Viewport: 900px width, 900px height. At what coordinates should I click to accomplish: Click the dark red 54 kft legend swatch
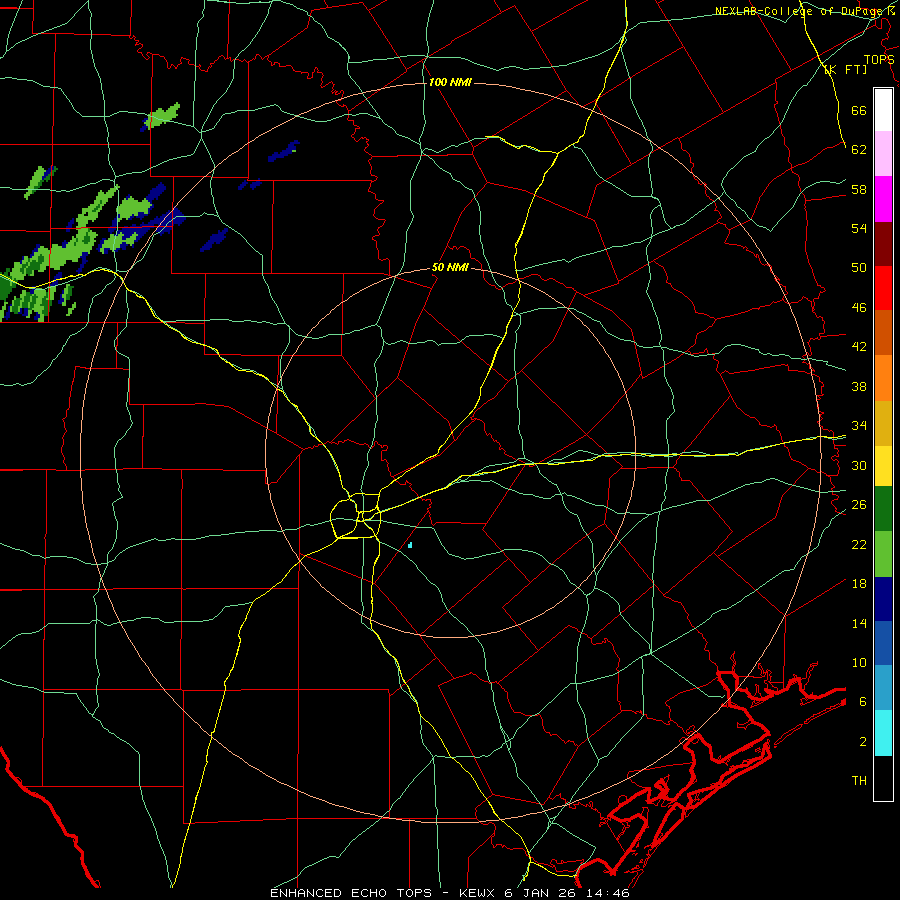[x=883, y=244]
